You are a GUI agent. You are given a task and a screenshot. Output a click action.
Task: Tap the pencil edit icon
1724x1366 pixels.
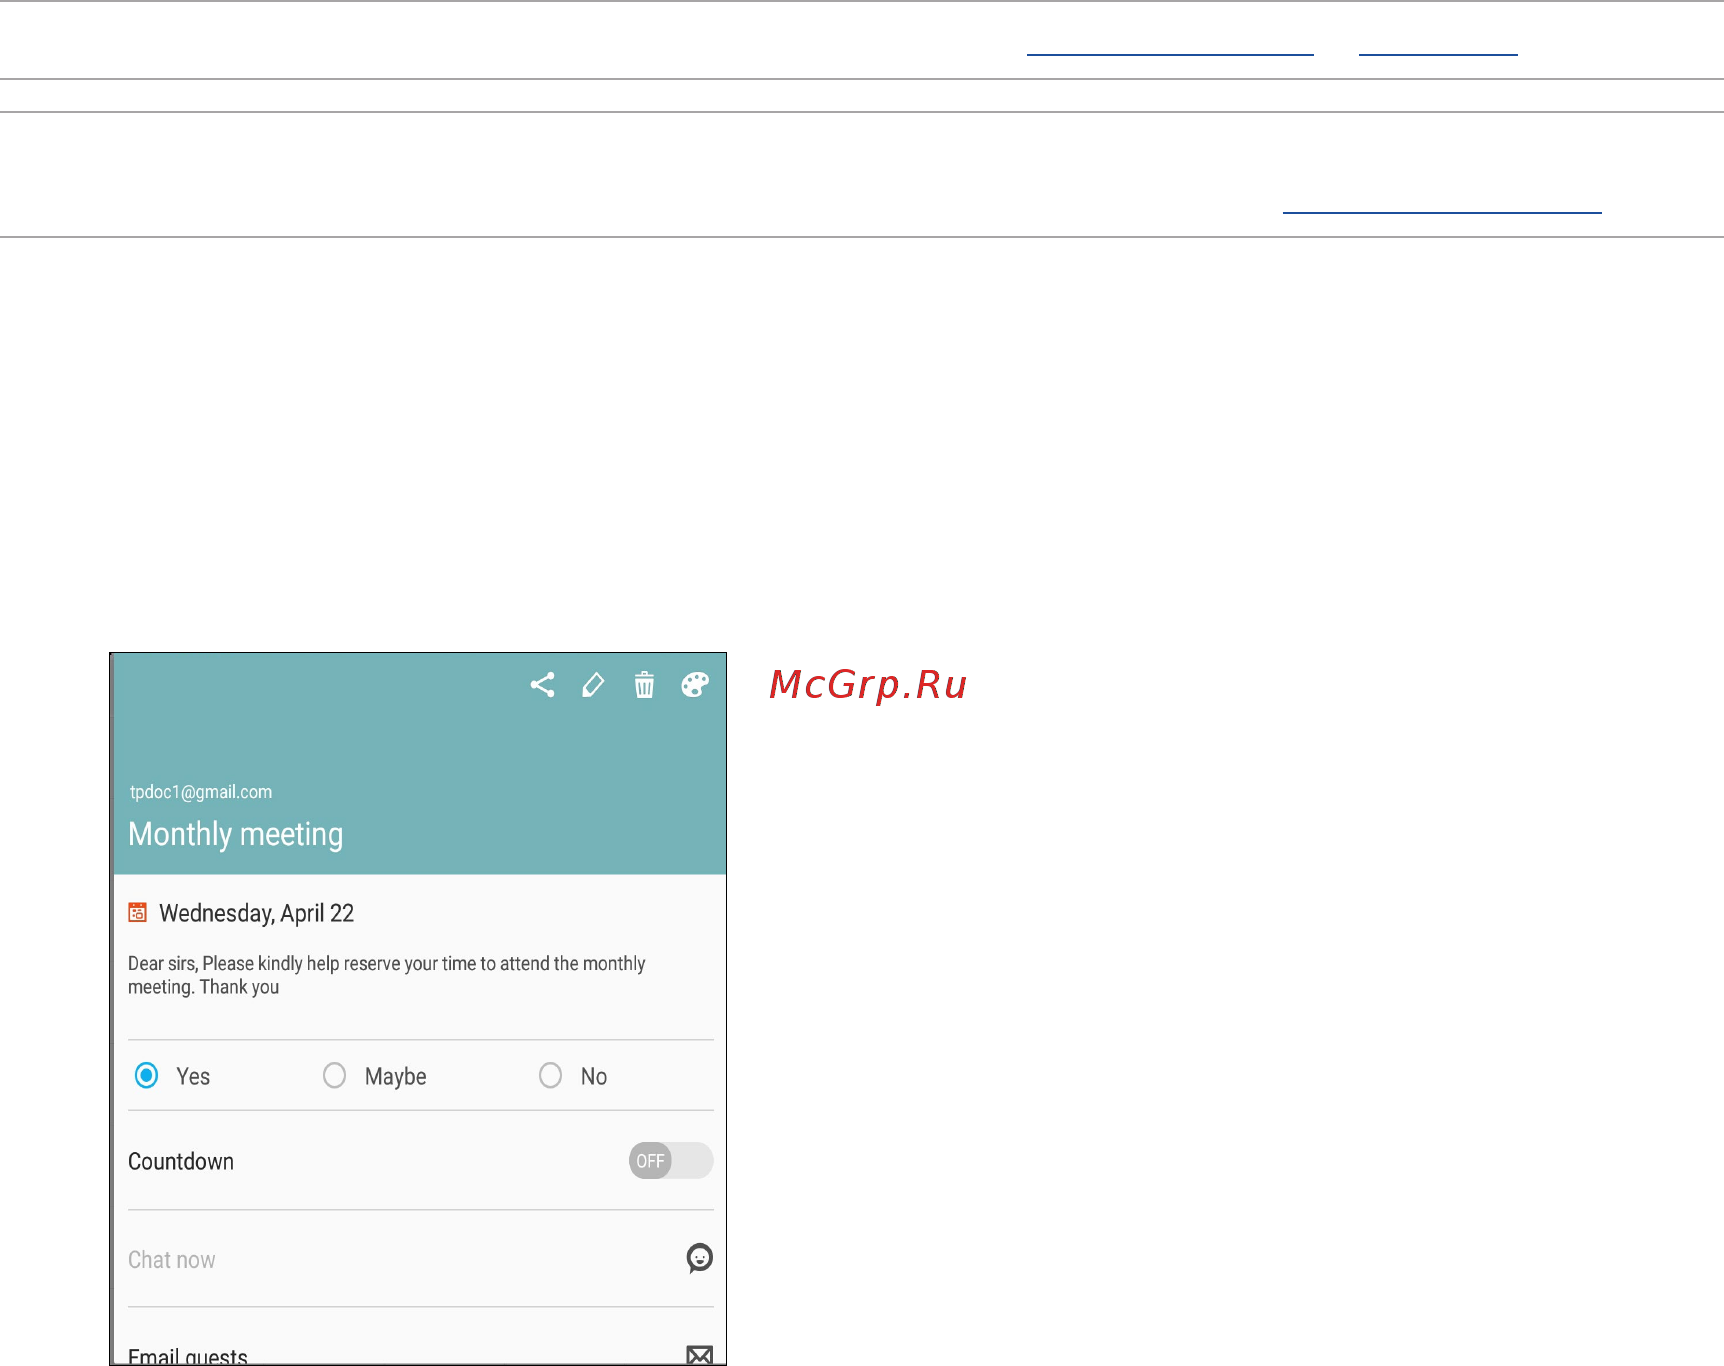pyautogui.click(x=593, y=685)
